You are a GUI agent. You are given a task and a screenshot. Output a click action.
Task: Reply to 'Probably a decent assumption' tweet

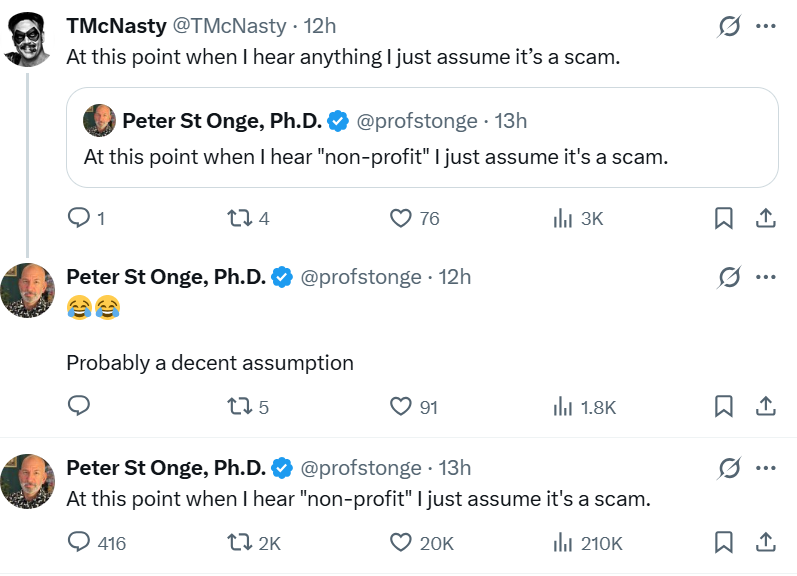tap(79, 405)
